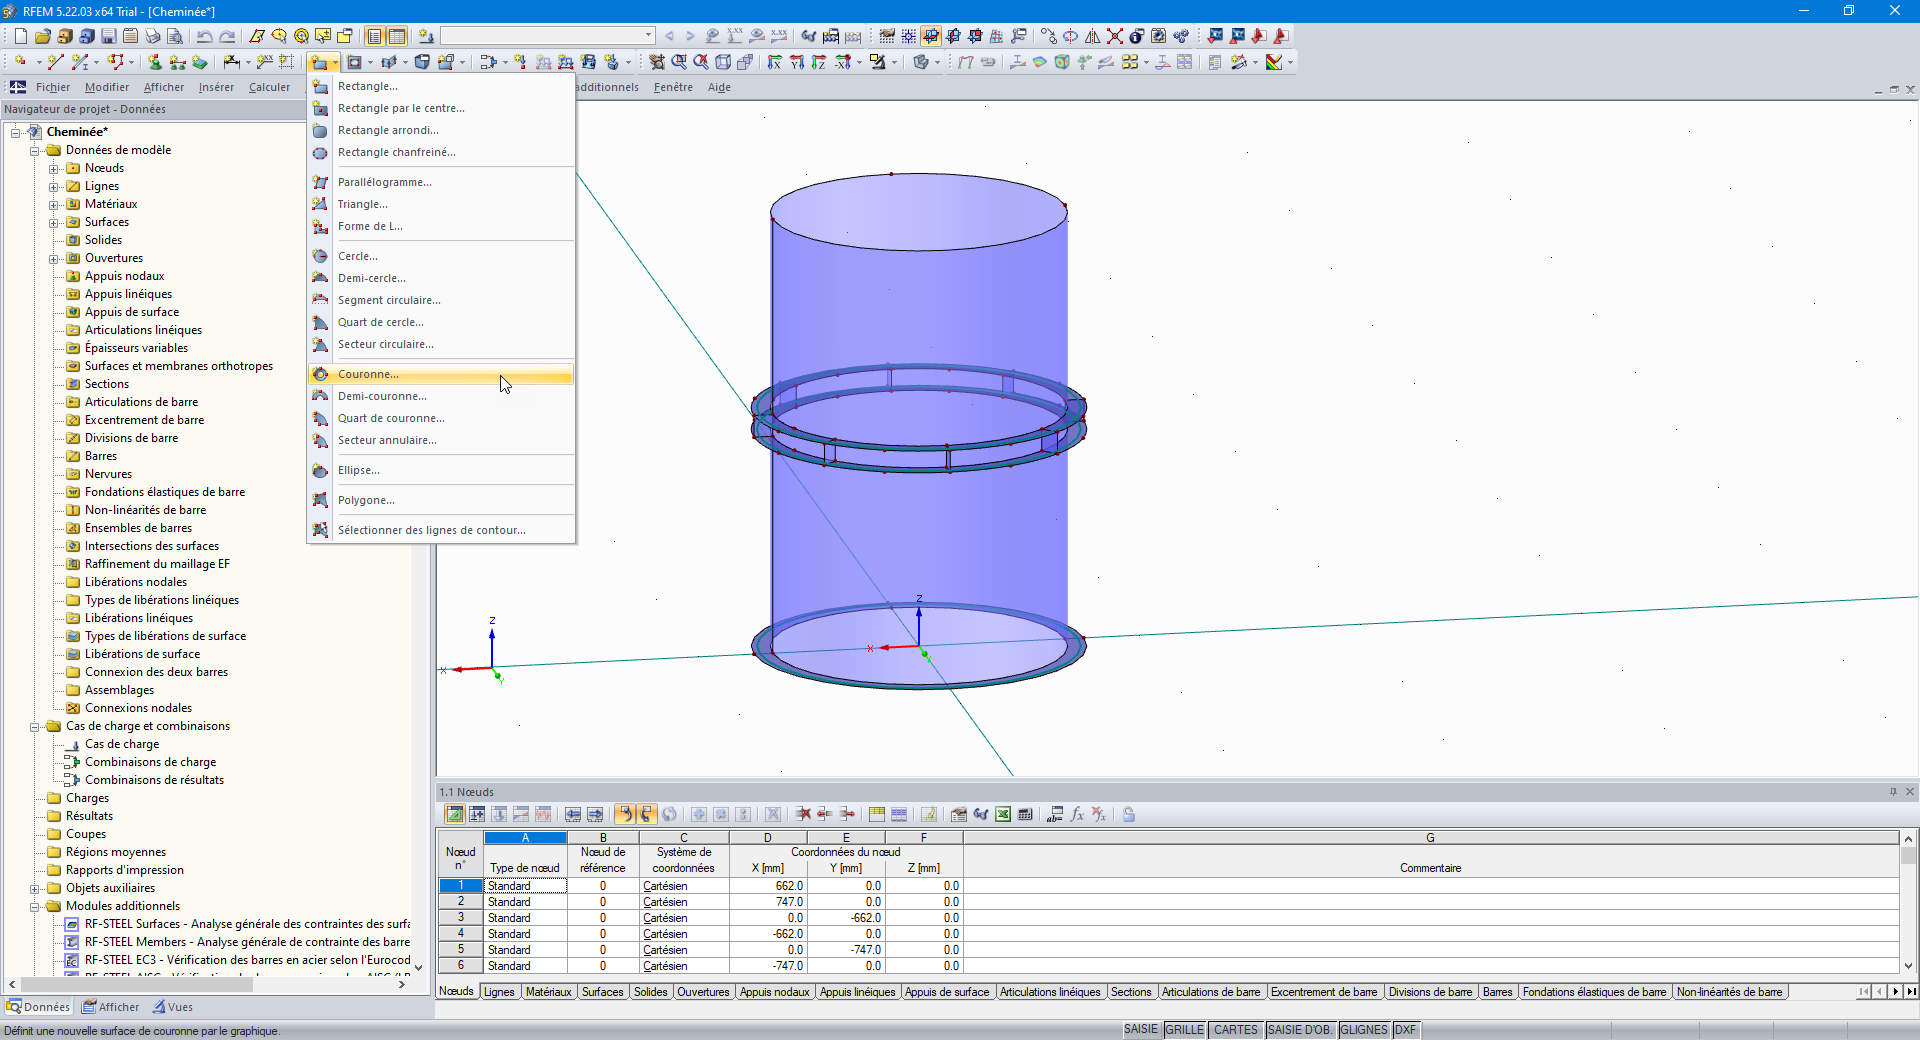Select the Sections item in navigator tree

click(107, 384)
